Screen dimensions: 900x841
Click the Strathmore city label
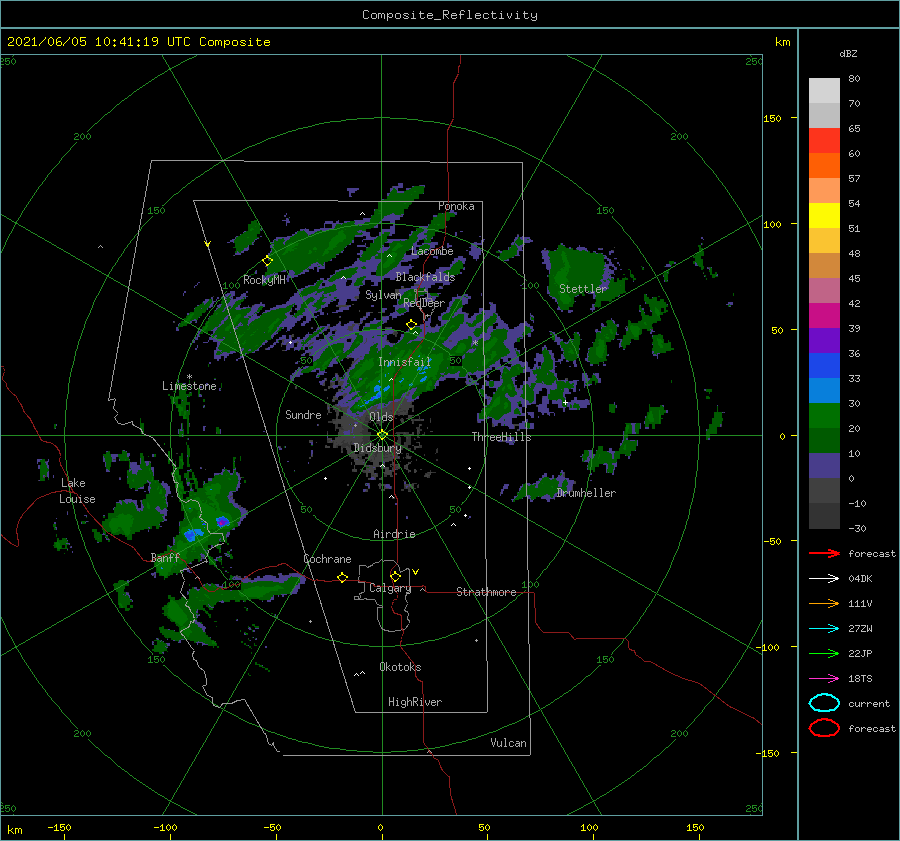(x=486, y=592)
